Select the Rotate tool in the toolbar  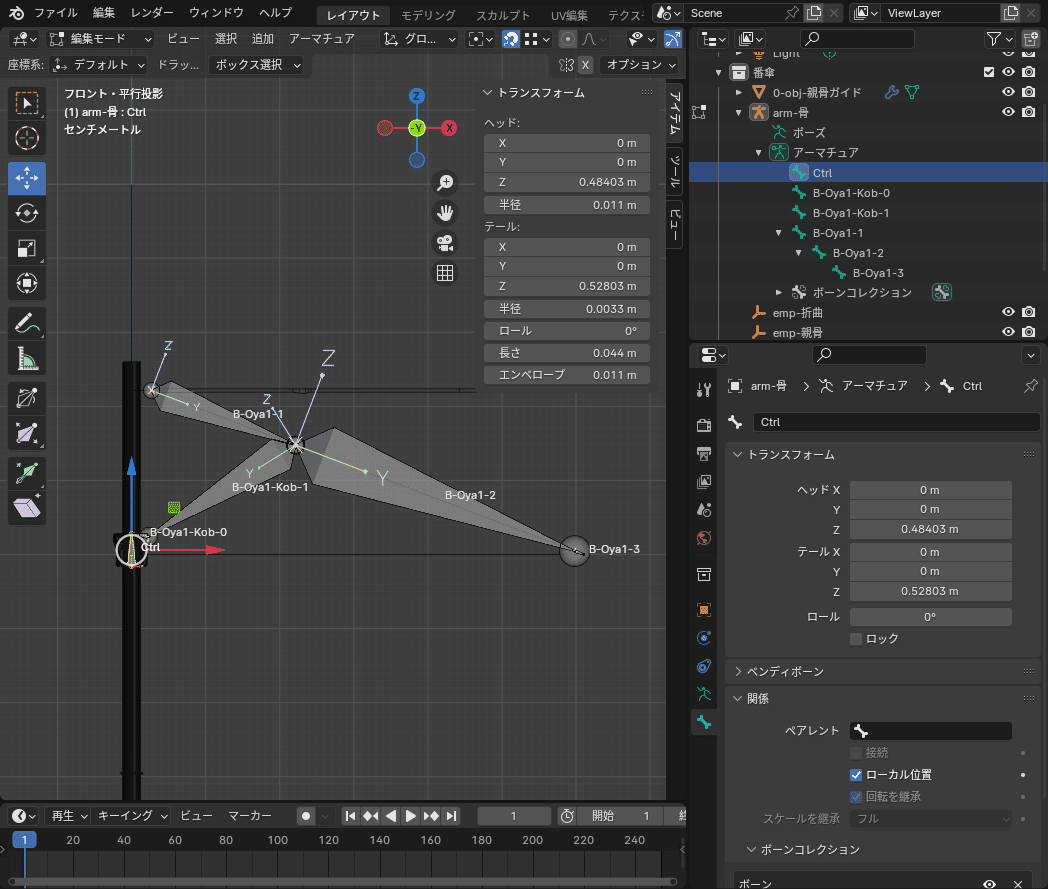point(27,213)
